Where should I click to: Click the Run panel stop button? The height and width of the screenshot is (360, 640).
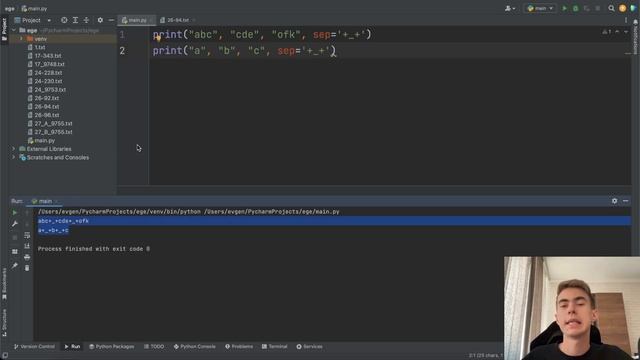(x=15, y=237)
